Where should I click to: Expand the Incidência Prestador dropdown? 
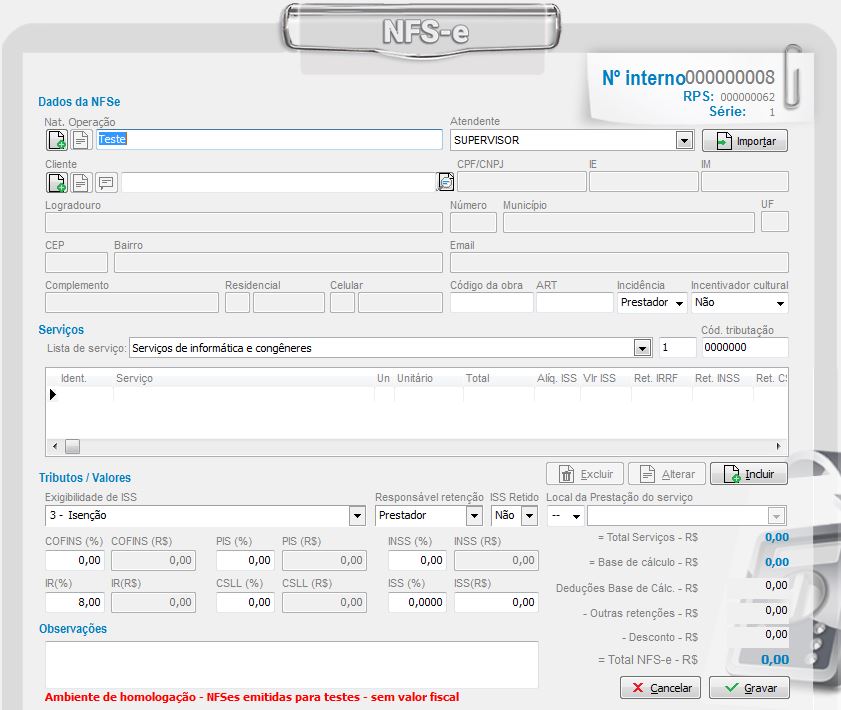(x=679, y=303)
